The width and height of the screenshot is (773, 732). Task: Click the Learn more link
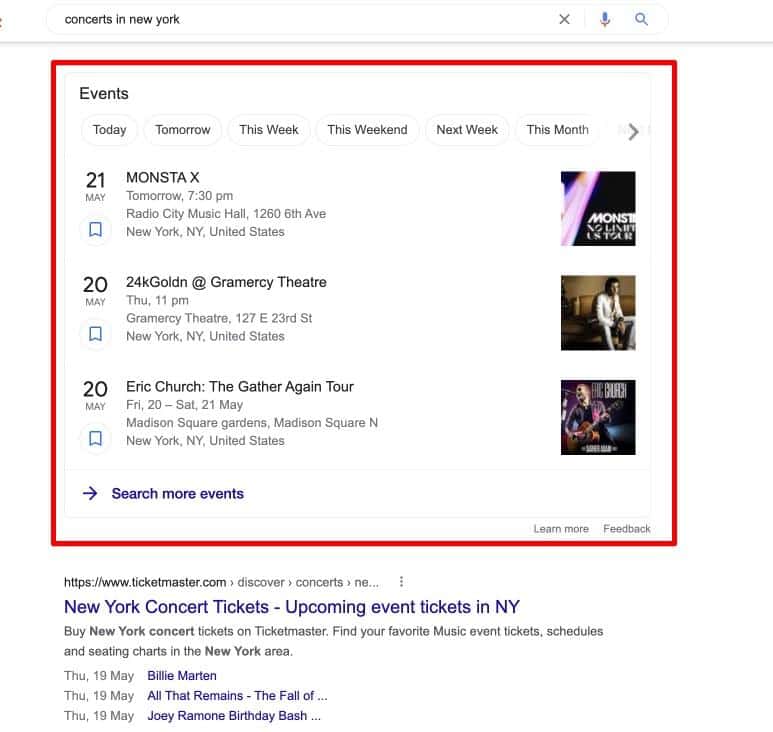pos(561,528)
